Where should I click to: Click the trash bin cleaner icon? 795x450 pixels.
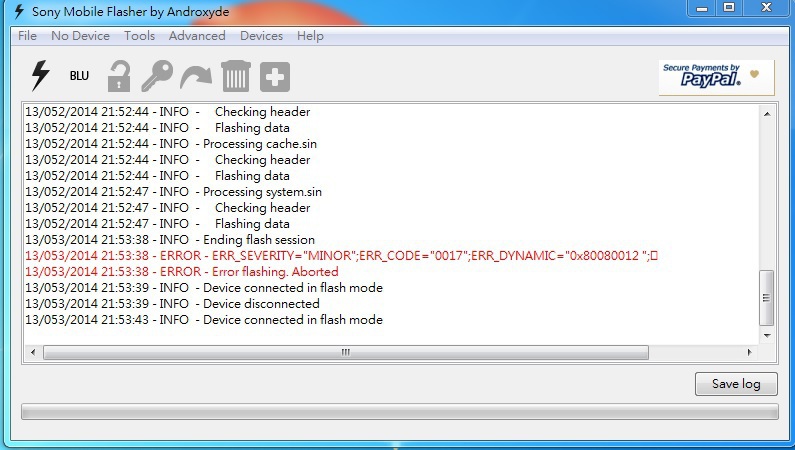(236, 76)
